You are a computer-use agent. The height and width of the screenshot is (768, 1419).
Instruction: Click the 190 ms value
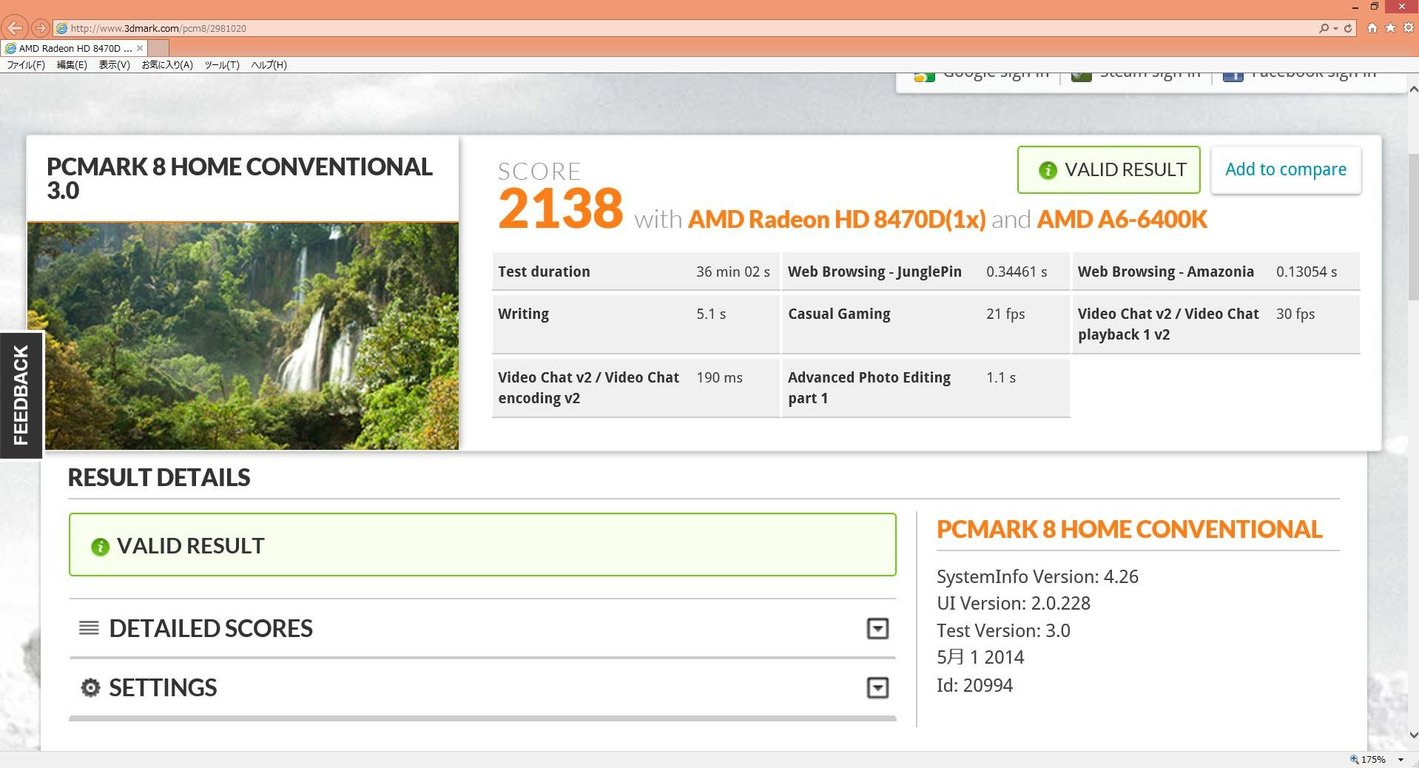click(x=719, y=378)
